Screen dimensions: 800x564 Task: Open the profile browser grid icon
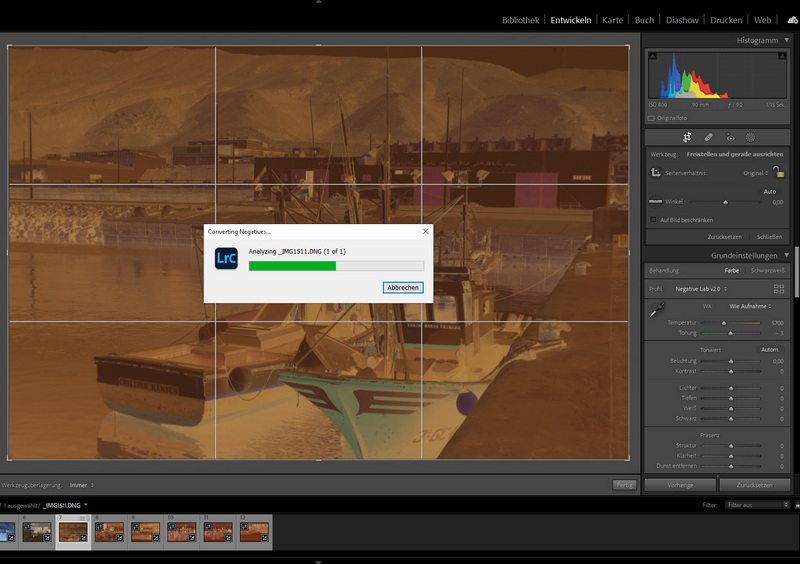click(x=779, y=288)
